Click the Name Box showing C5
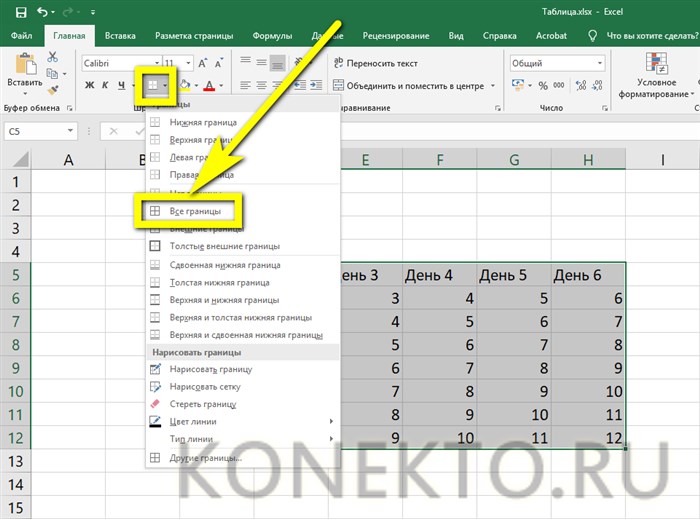The height and width of the screenshot is (519, 700). pos(35,131)
